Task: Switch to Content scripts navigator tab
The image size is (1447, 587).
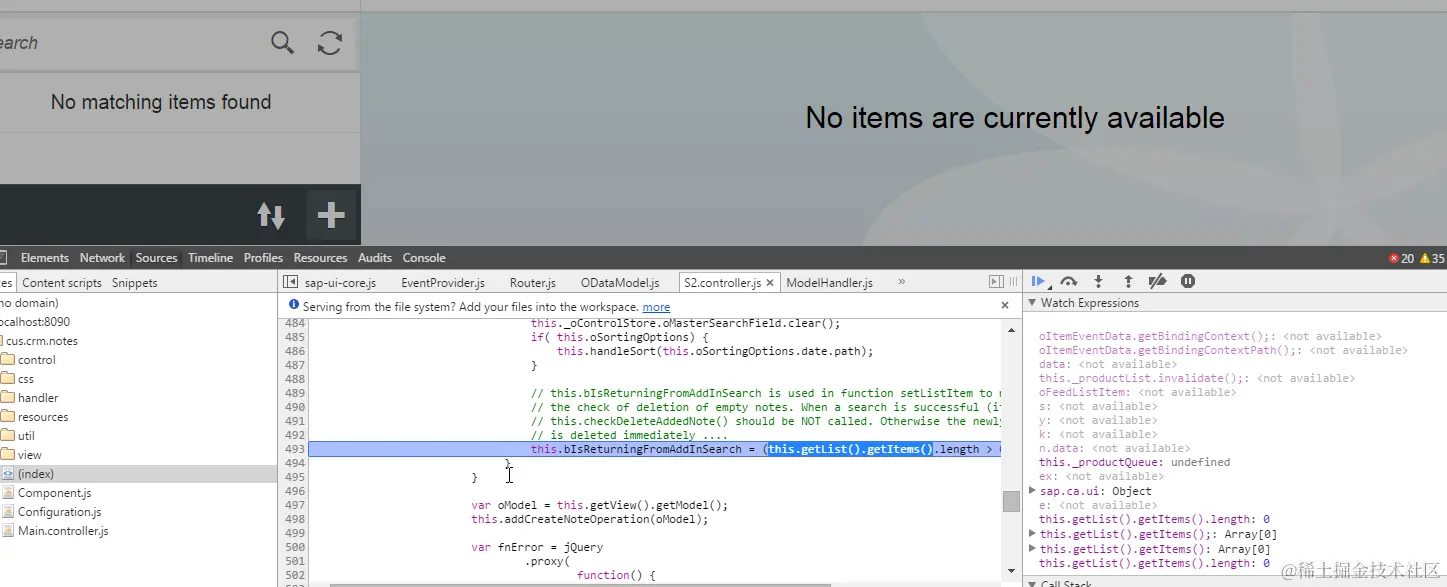Action: coord(62,283)
